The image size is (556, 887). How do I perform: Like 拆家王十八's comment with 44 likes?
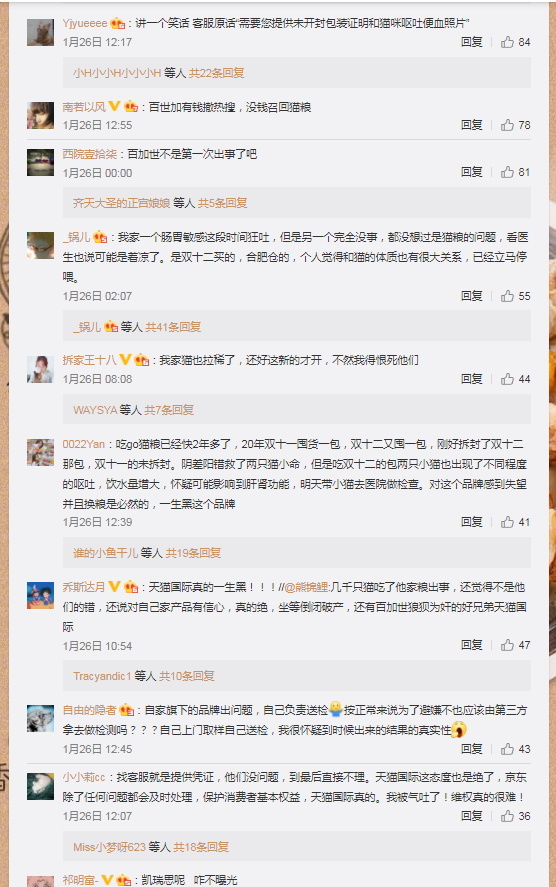tap(507, 379)
